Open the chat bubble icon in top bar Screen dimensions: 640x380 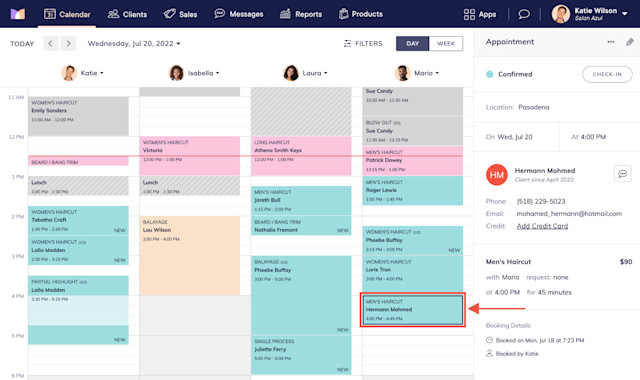click(524, 14)
